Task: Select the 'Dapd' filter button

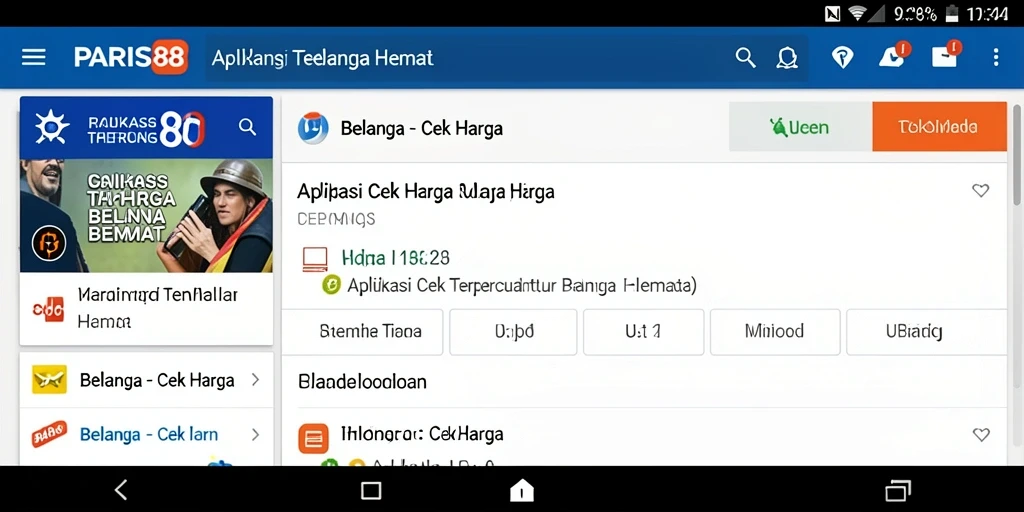Action: pyautogui.click(x=513, y=332)
